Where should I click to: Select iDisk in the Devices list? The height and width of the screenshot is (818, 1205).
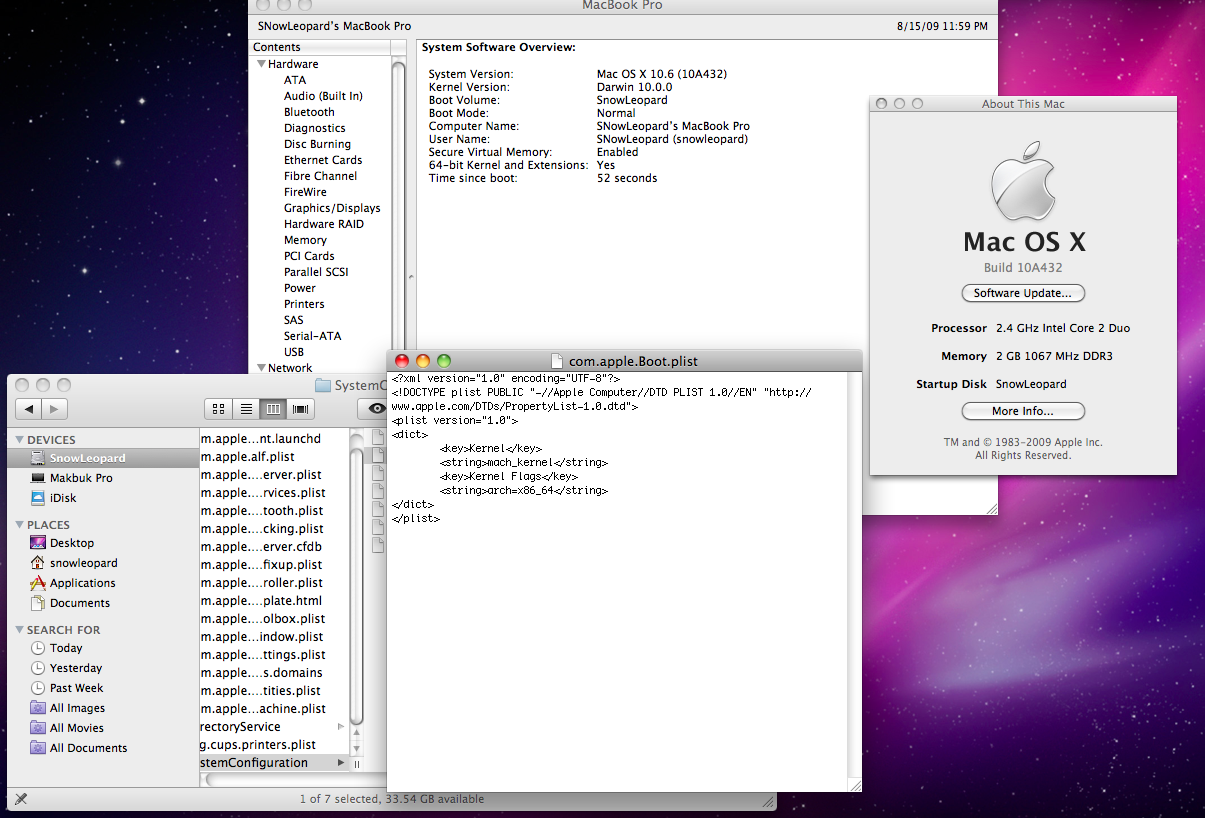tap(62, 498)
